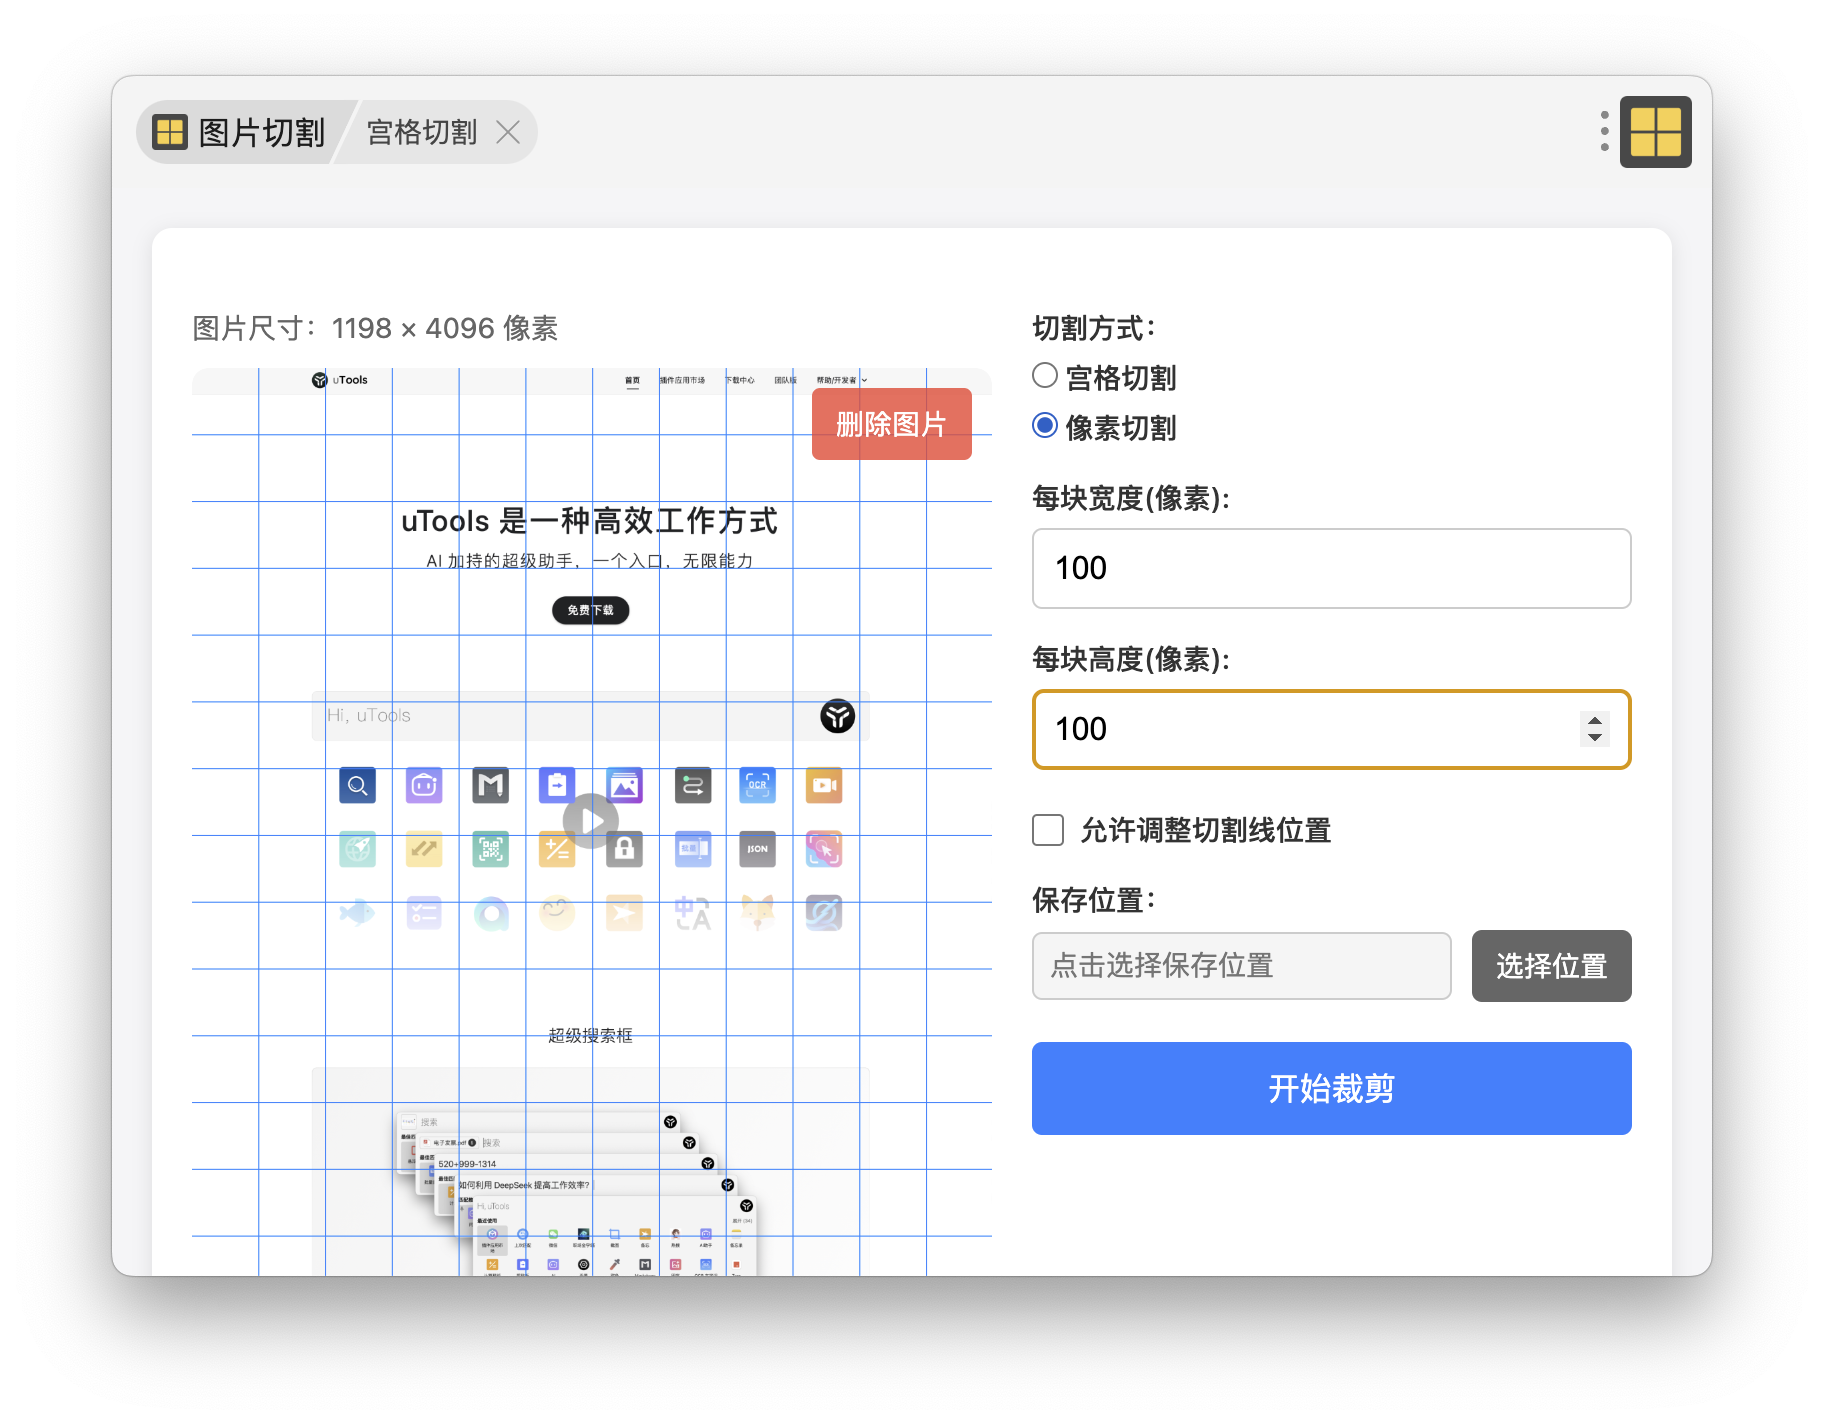Click the dark transfer arrows app icon
This screenshot has width=1824, height=1424.
(692, 786)
